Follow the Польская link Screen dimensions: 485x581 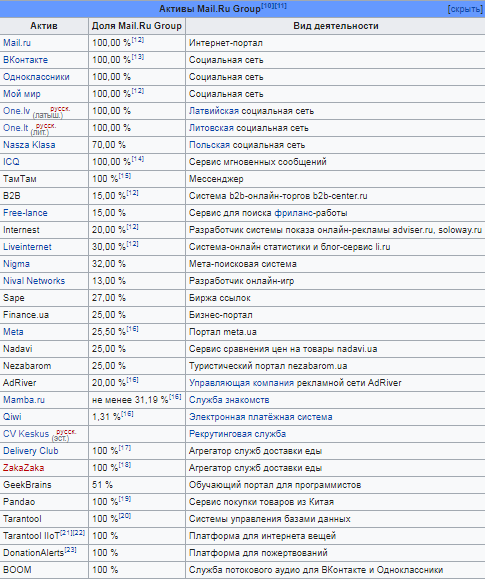[209, 145]
